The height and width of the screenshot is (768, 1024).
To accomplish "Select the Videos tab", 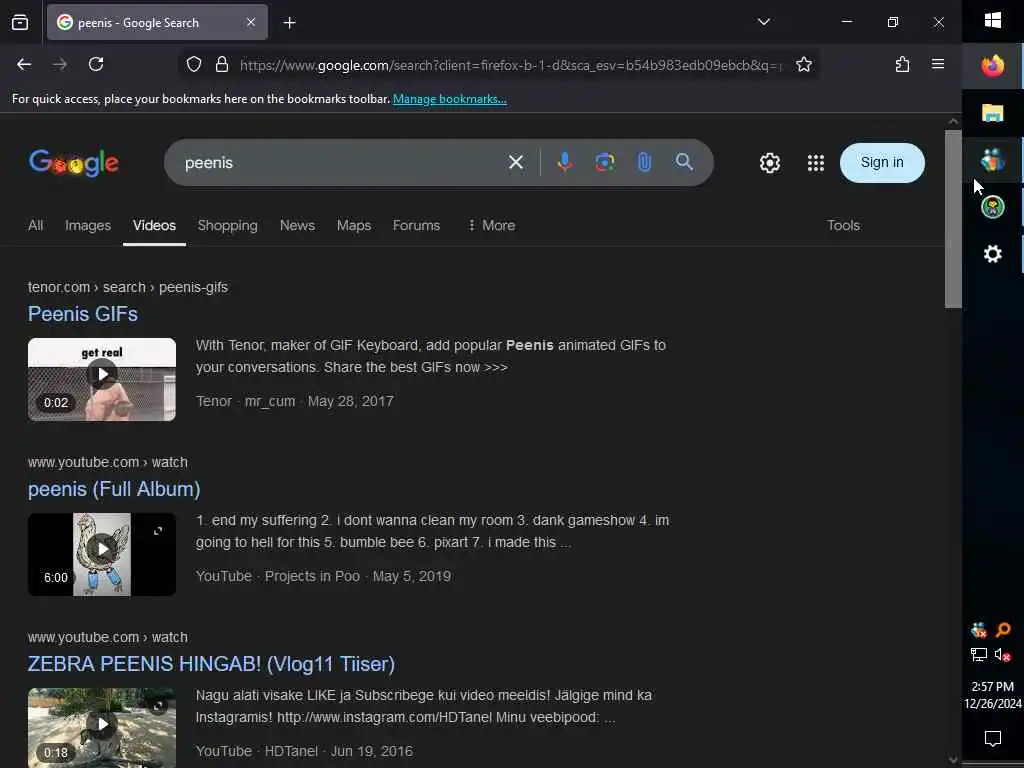I will (x=154, y=225).
